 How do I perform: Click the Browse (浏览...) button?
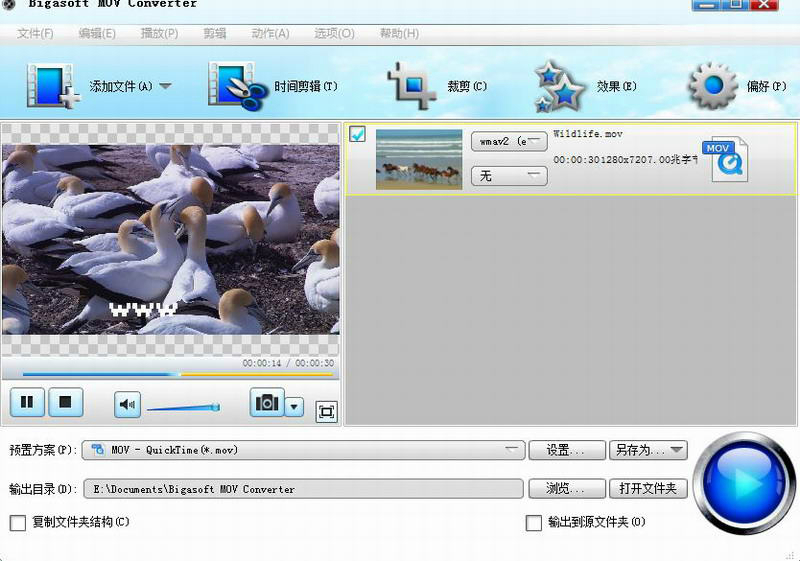click(567, 489)
